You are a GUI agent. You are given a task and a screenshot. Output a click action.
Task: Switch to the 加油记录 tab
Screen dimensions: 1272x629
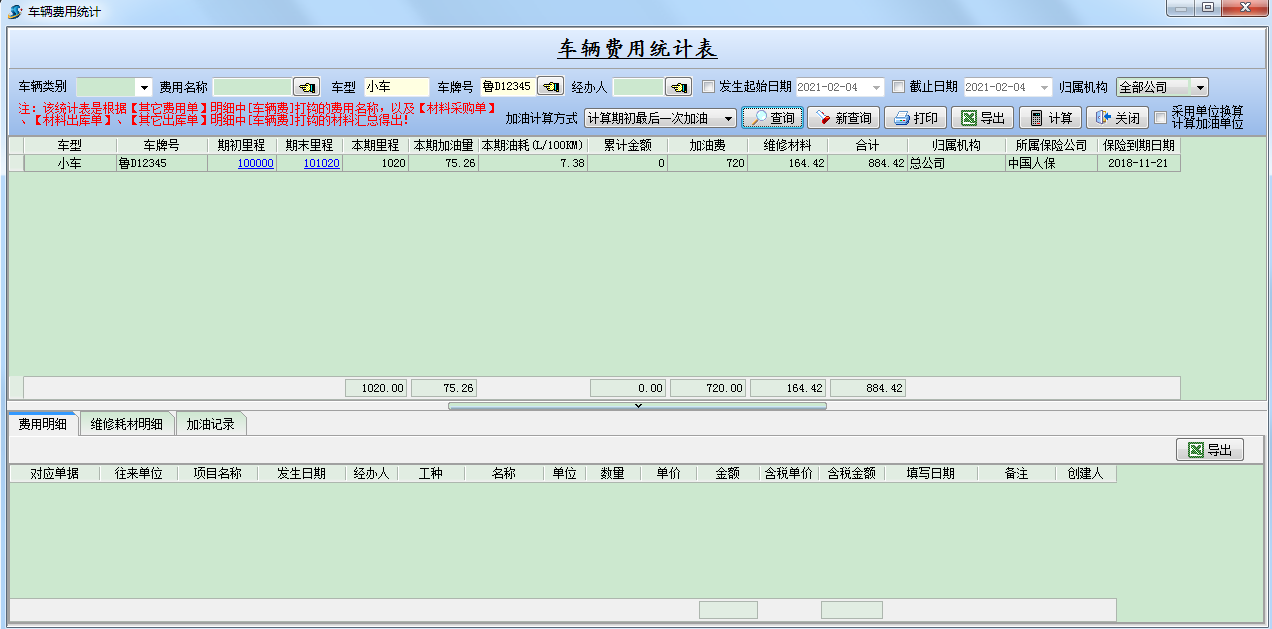tap(210, 424)
